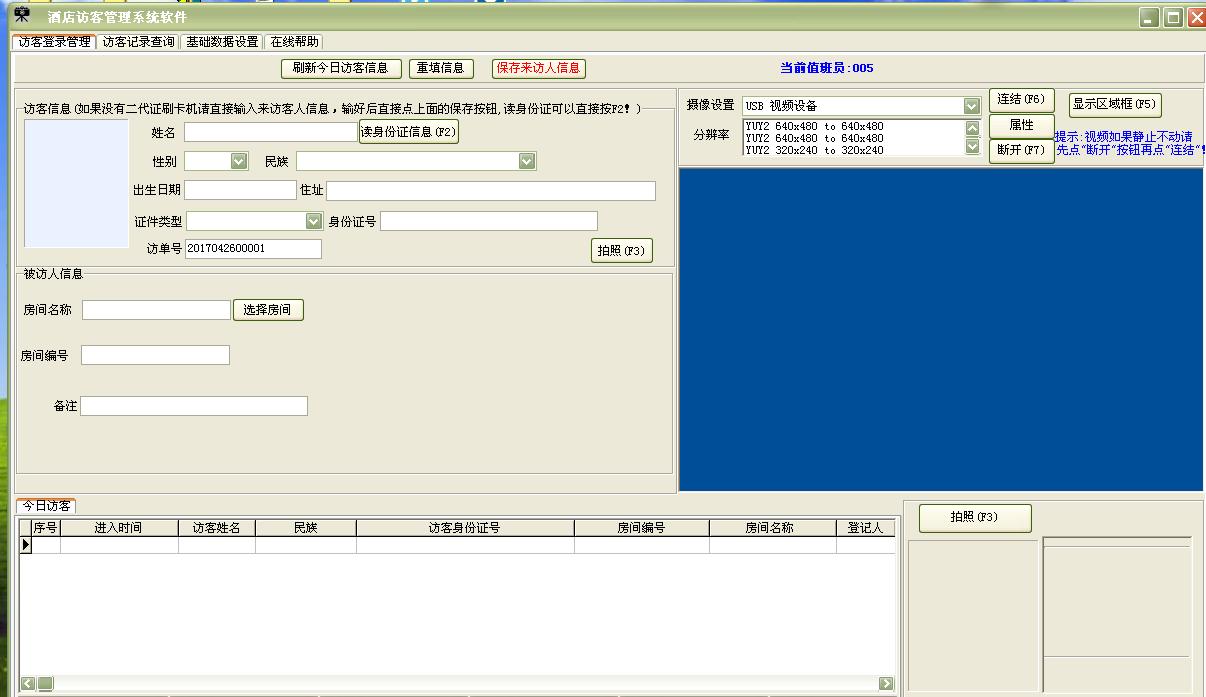Click the 出生日期 input field
Screen dimensions: 1206x697
(x=240, y=190)
